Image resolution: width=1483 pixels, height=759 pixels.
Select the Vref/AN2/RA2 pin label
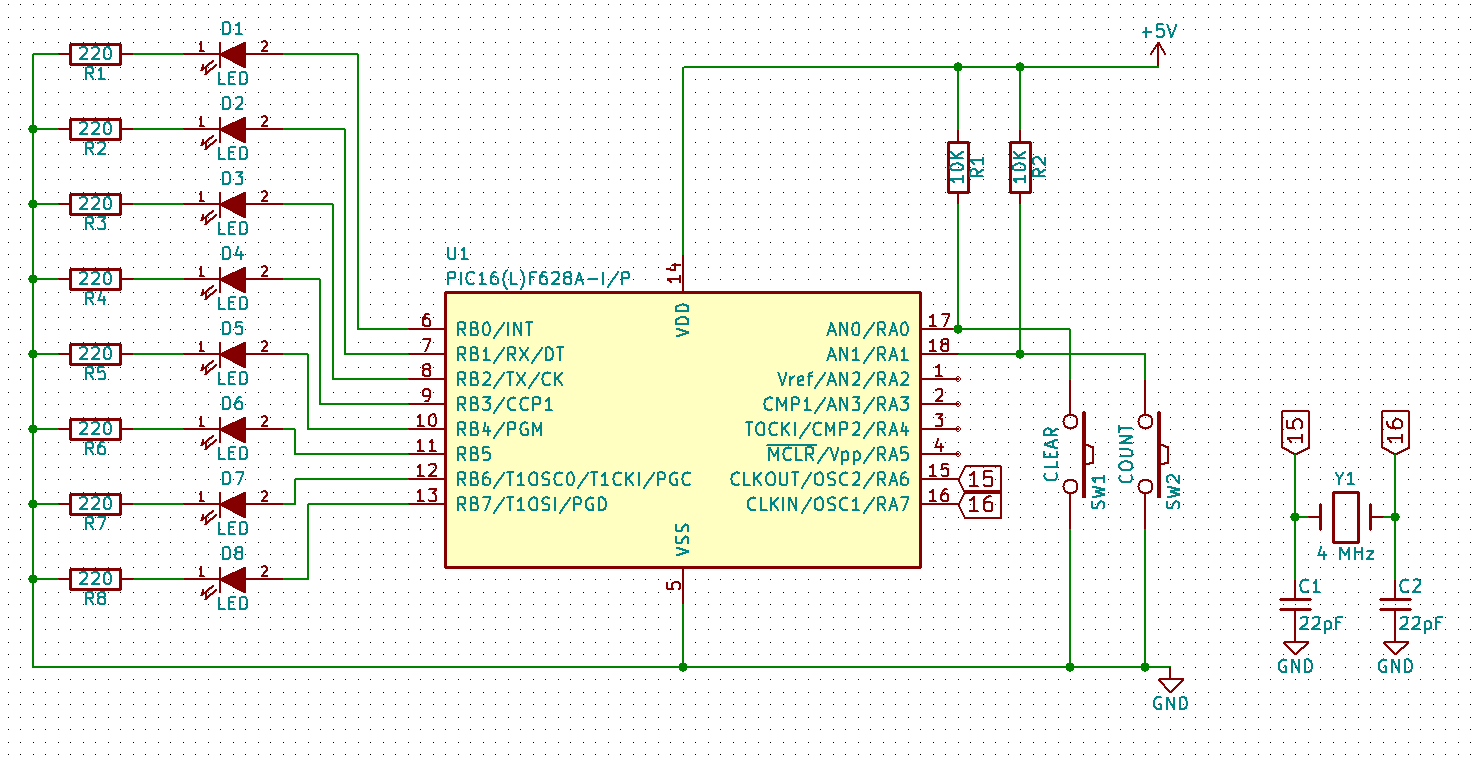pyautogui.click(x=843, y=379)
